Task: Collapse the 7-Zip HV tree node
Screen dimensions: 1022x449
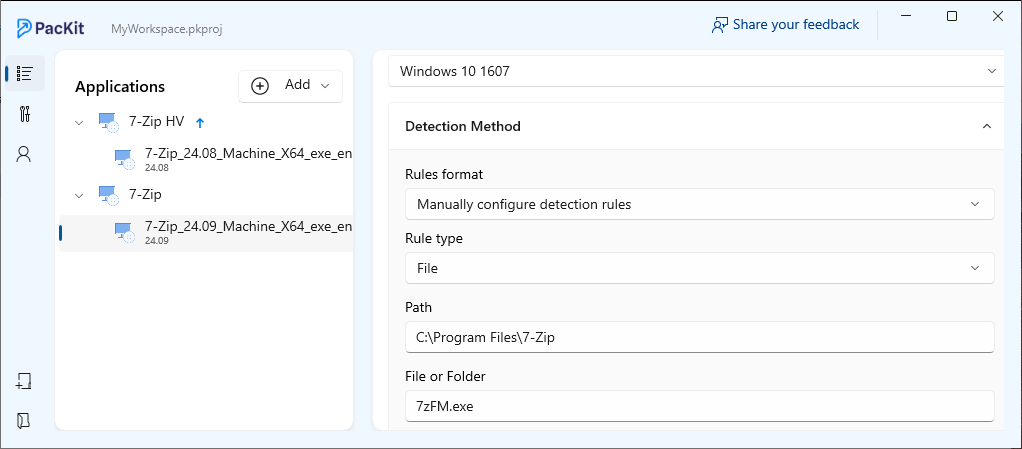Action: click(80, 123)
